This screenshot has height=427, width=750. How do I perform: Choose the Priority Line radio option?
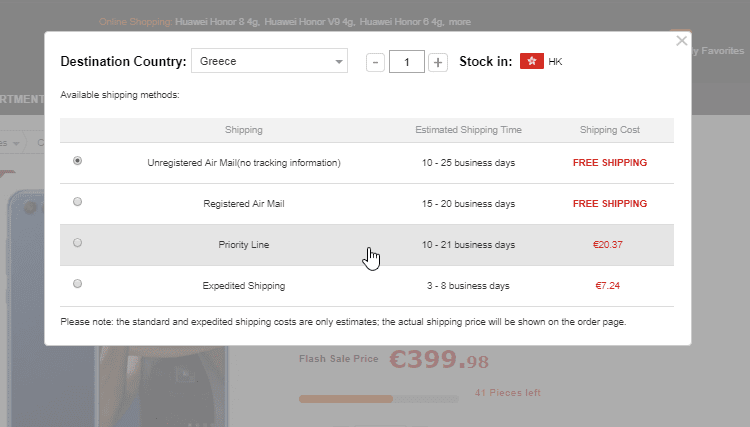[77, 243]
